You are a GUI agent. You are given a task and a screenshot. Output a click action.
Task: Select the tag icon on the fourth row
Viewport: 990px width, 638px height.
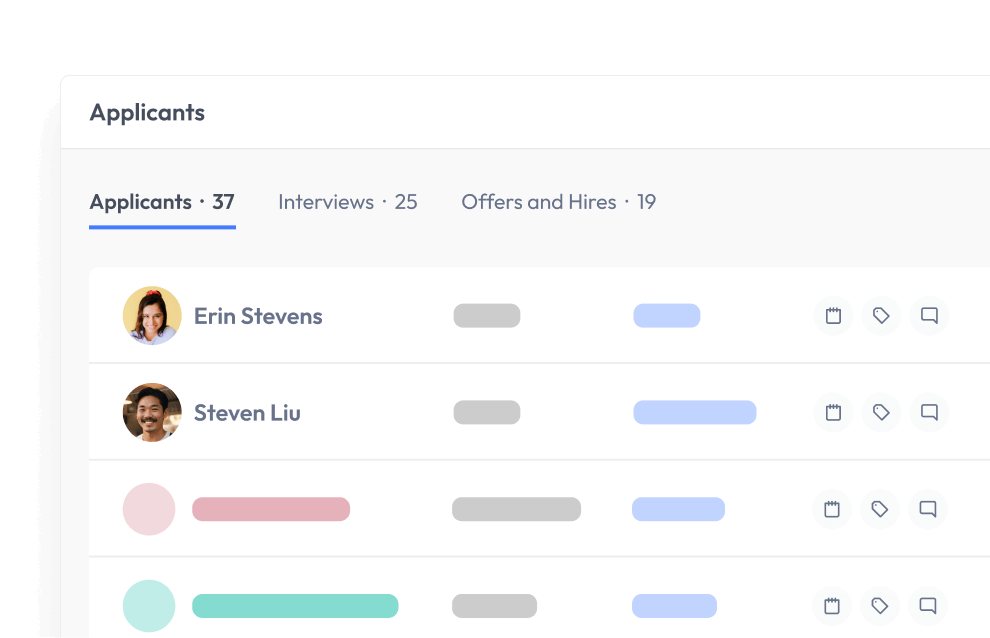(879, 606)
